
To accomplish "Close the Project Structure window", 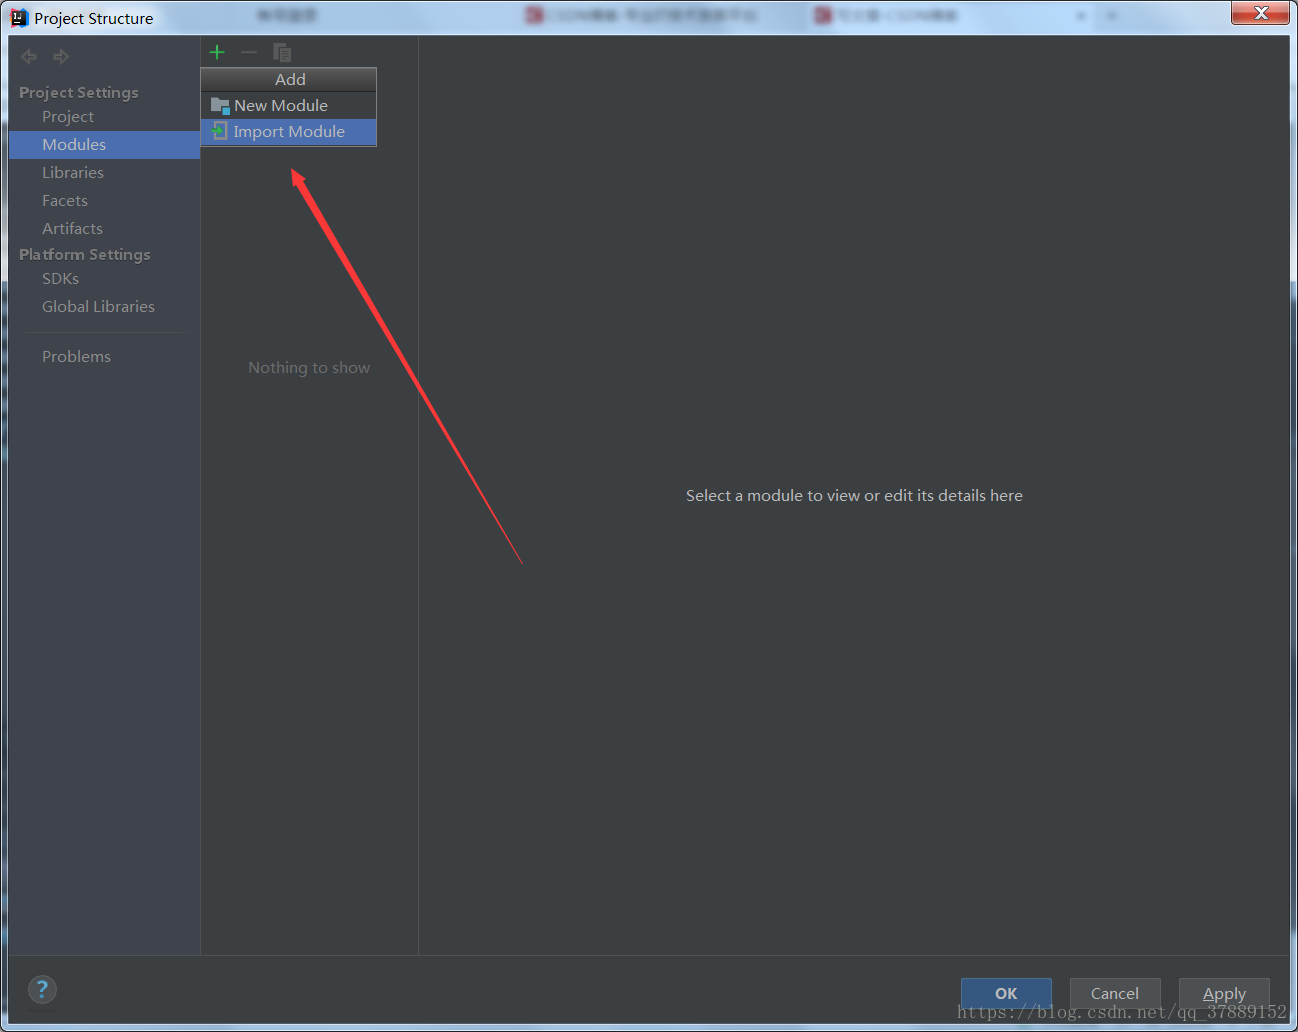I will click(x=1260, y=13).
